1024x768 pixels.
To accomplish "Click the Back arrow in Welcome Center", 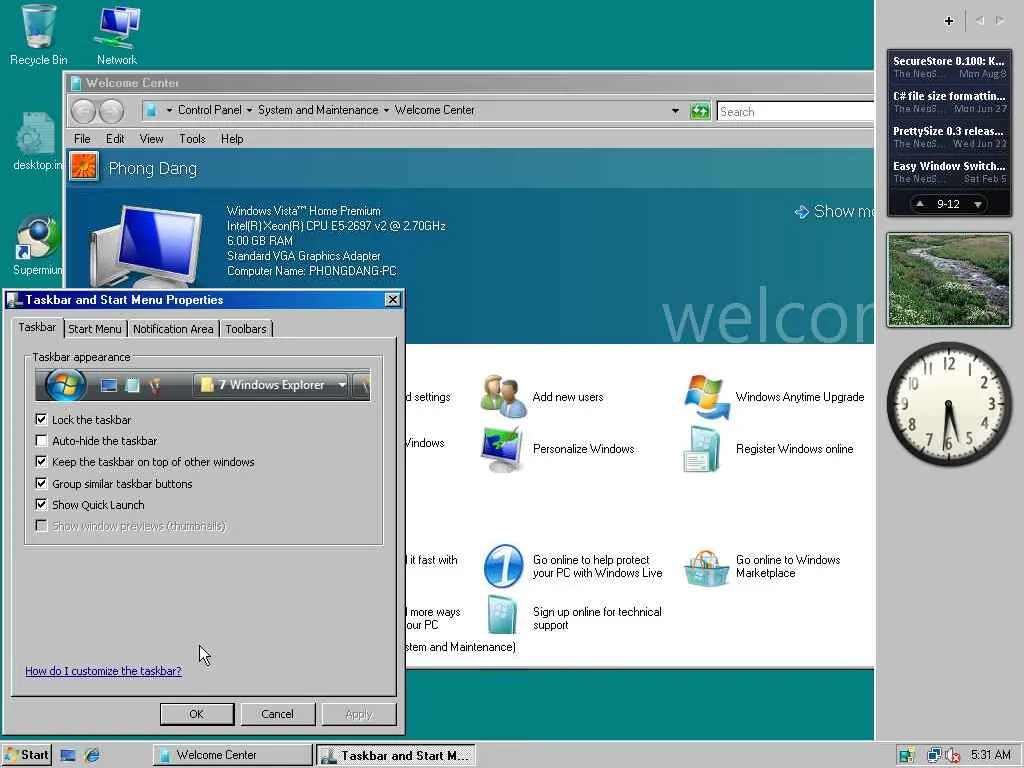I will (84, 111).
